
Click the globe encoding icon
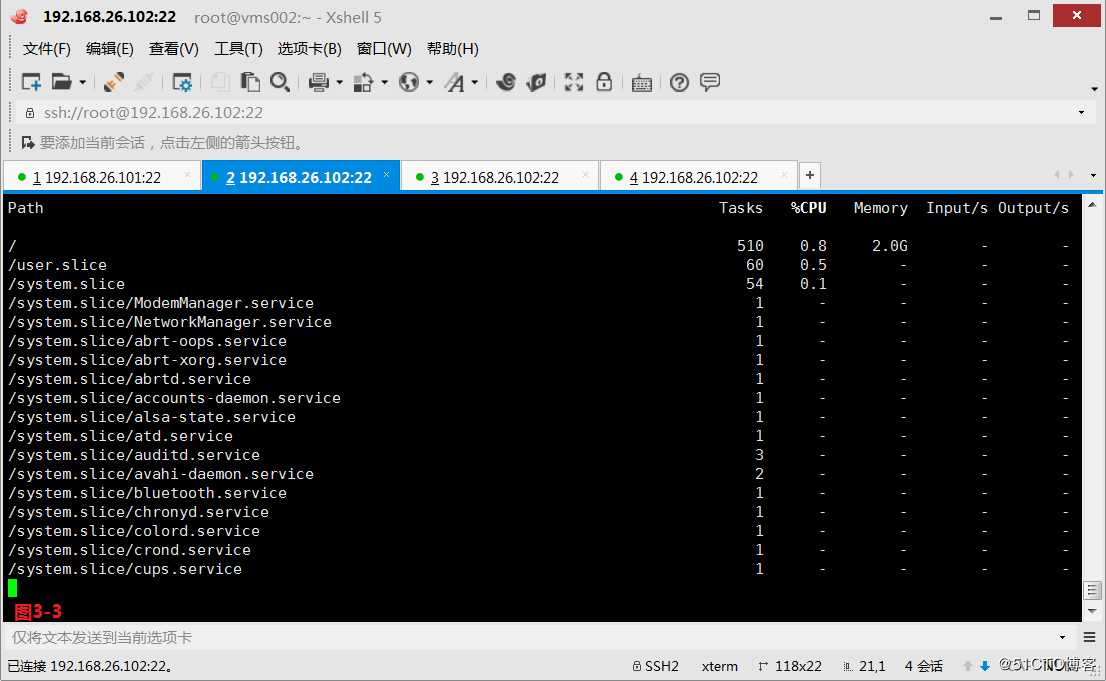pyautogui.click(x=408, y=83)
